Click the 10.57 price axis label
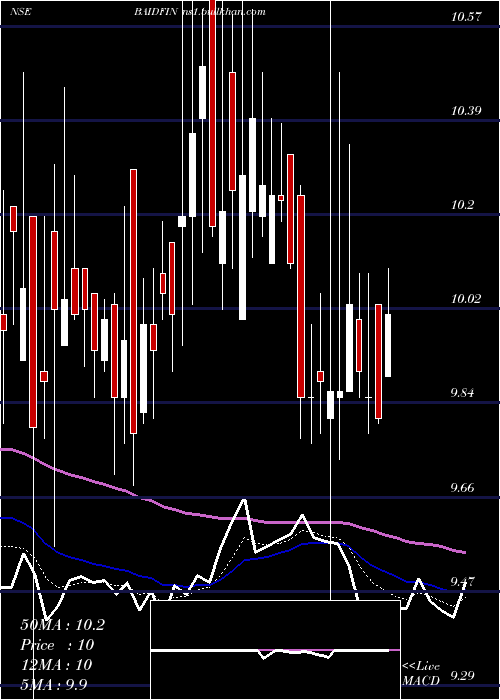This screenshot has width=500, height=700. coord(466,17)
